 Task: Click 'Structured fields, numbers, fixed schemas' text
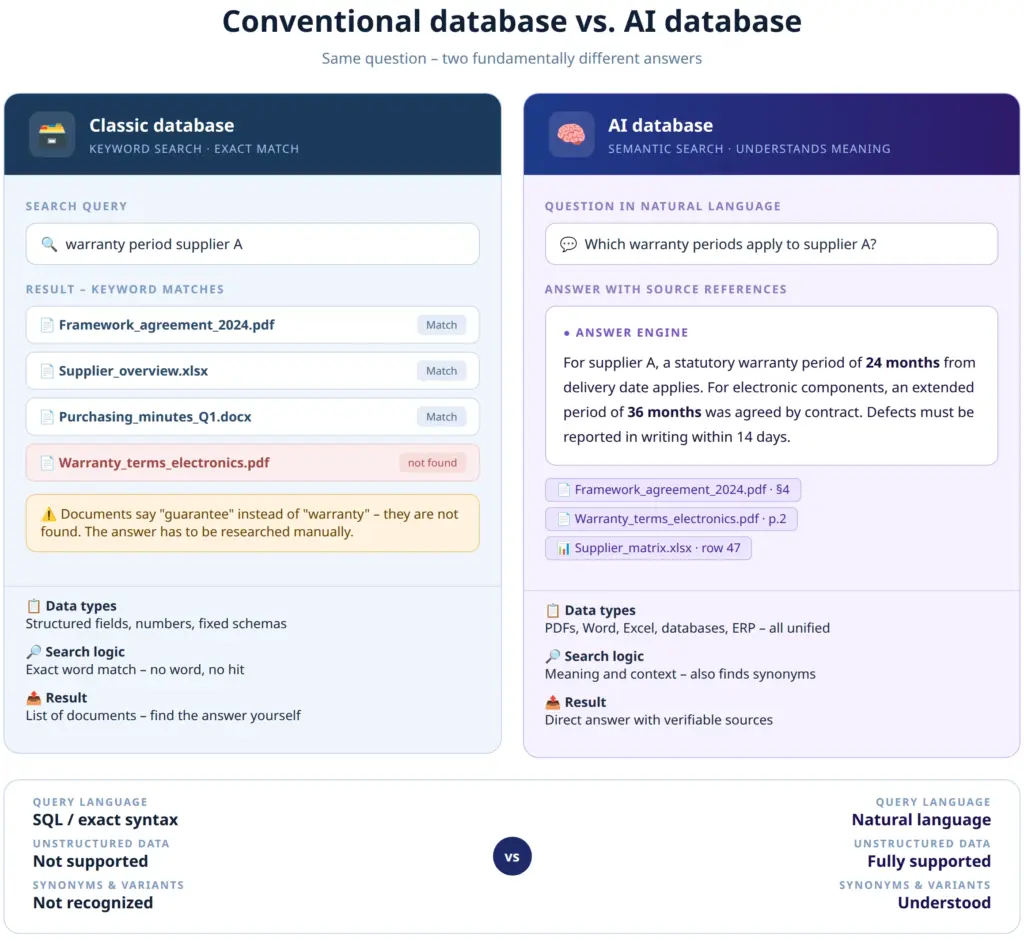pos(156,624)
